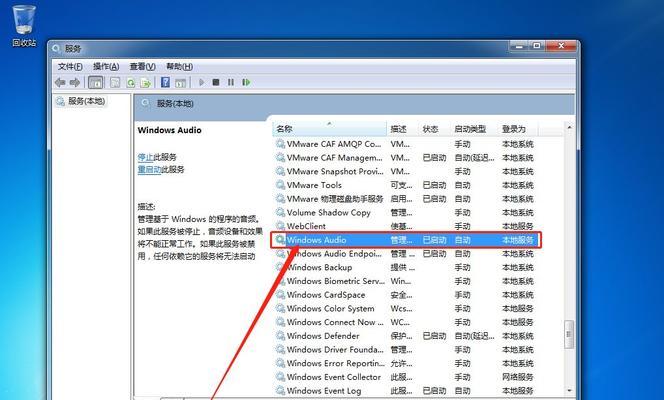Sort by the 描述 column header
The image size is (664, 400).
(403, 129)
